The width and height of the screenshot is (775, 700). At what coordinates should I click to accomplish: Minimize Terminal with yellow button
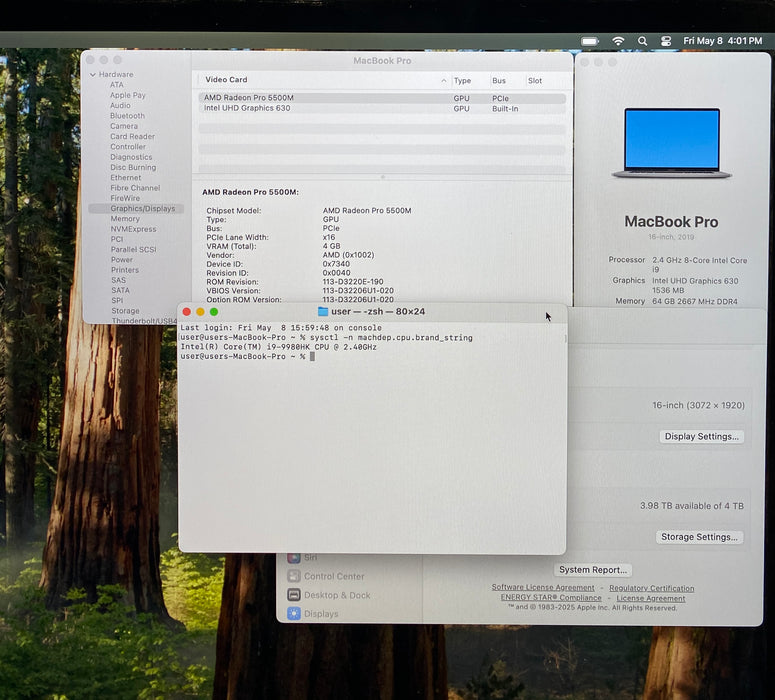pos(200,312)
